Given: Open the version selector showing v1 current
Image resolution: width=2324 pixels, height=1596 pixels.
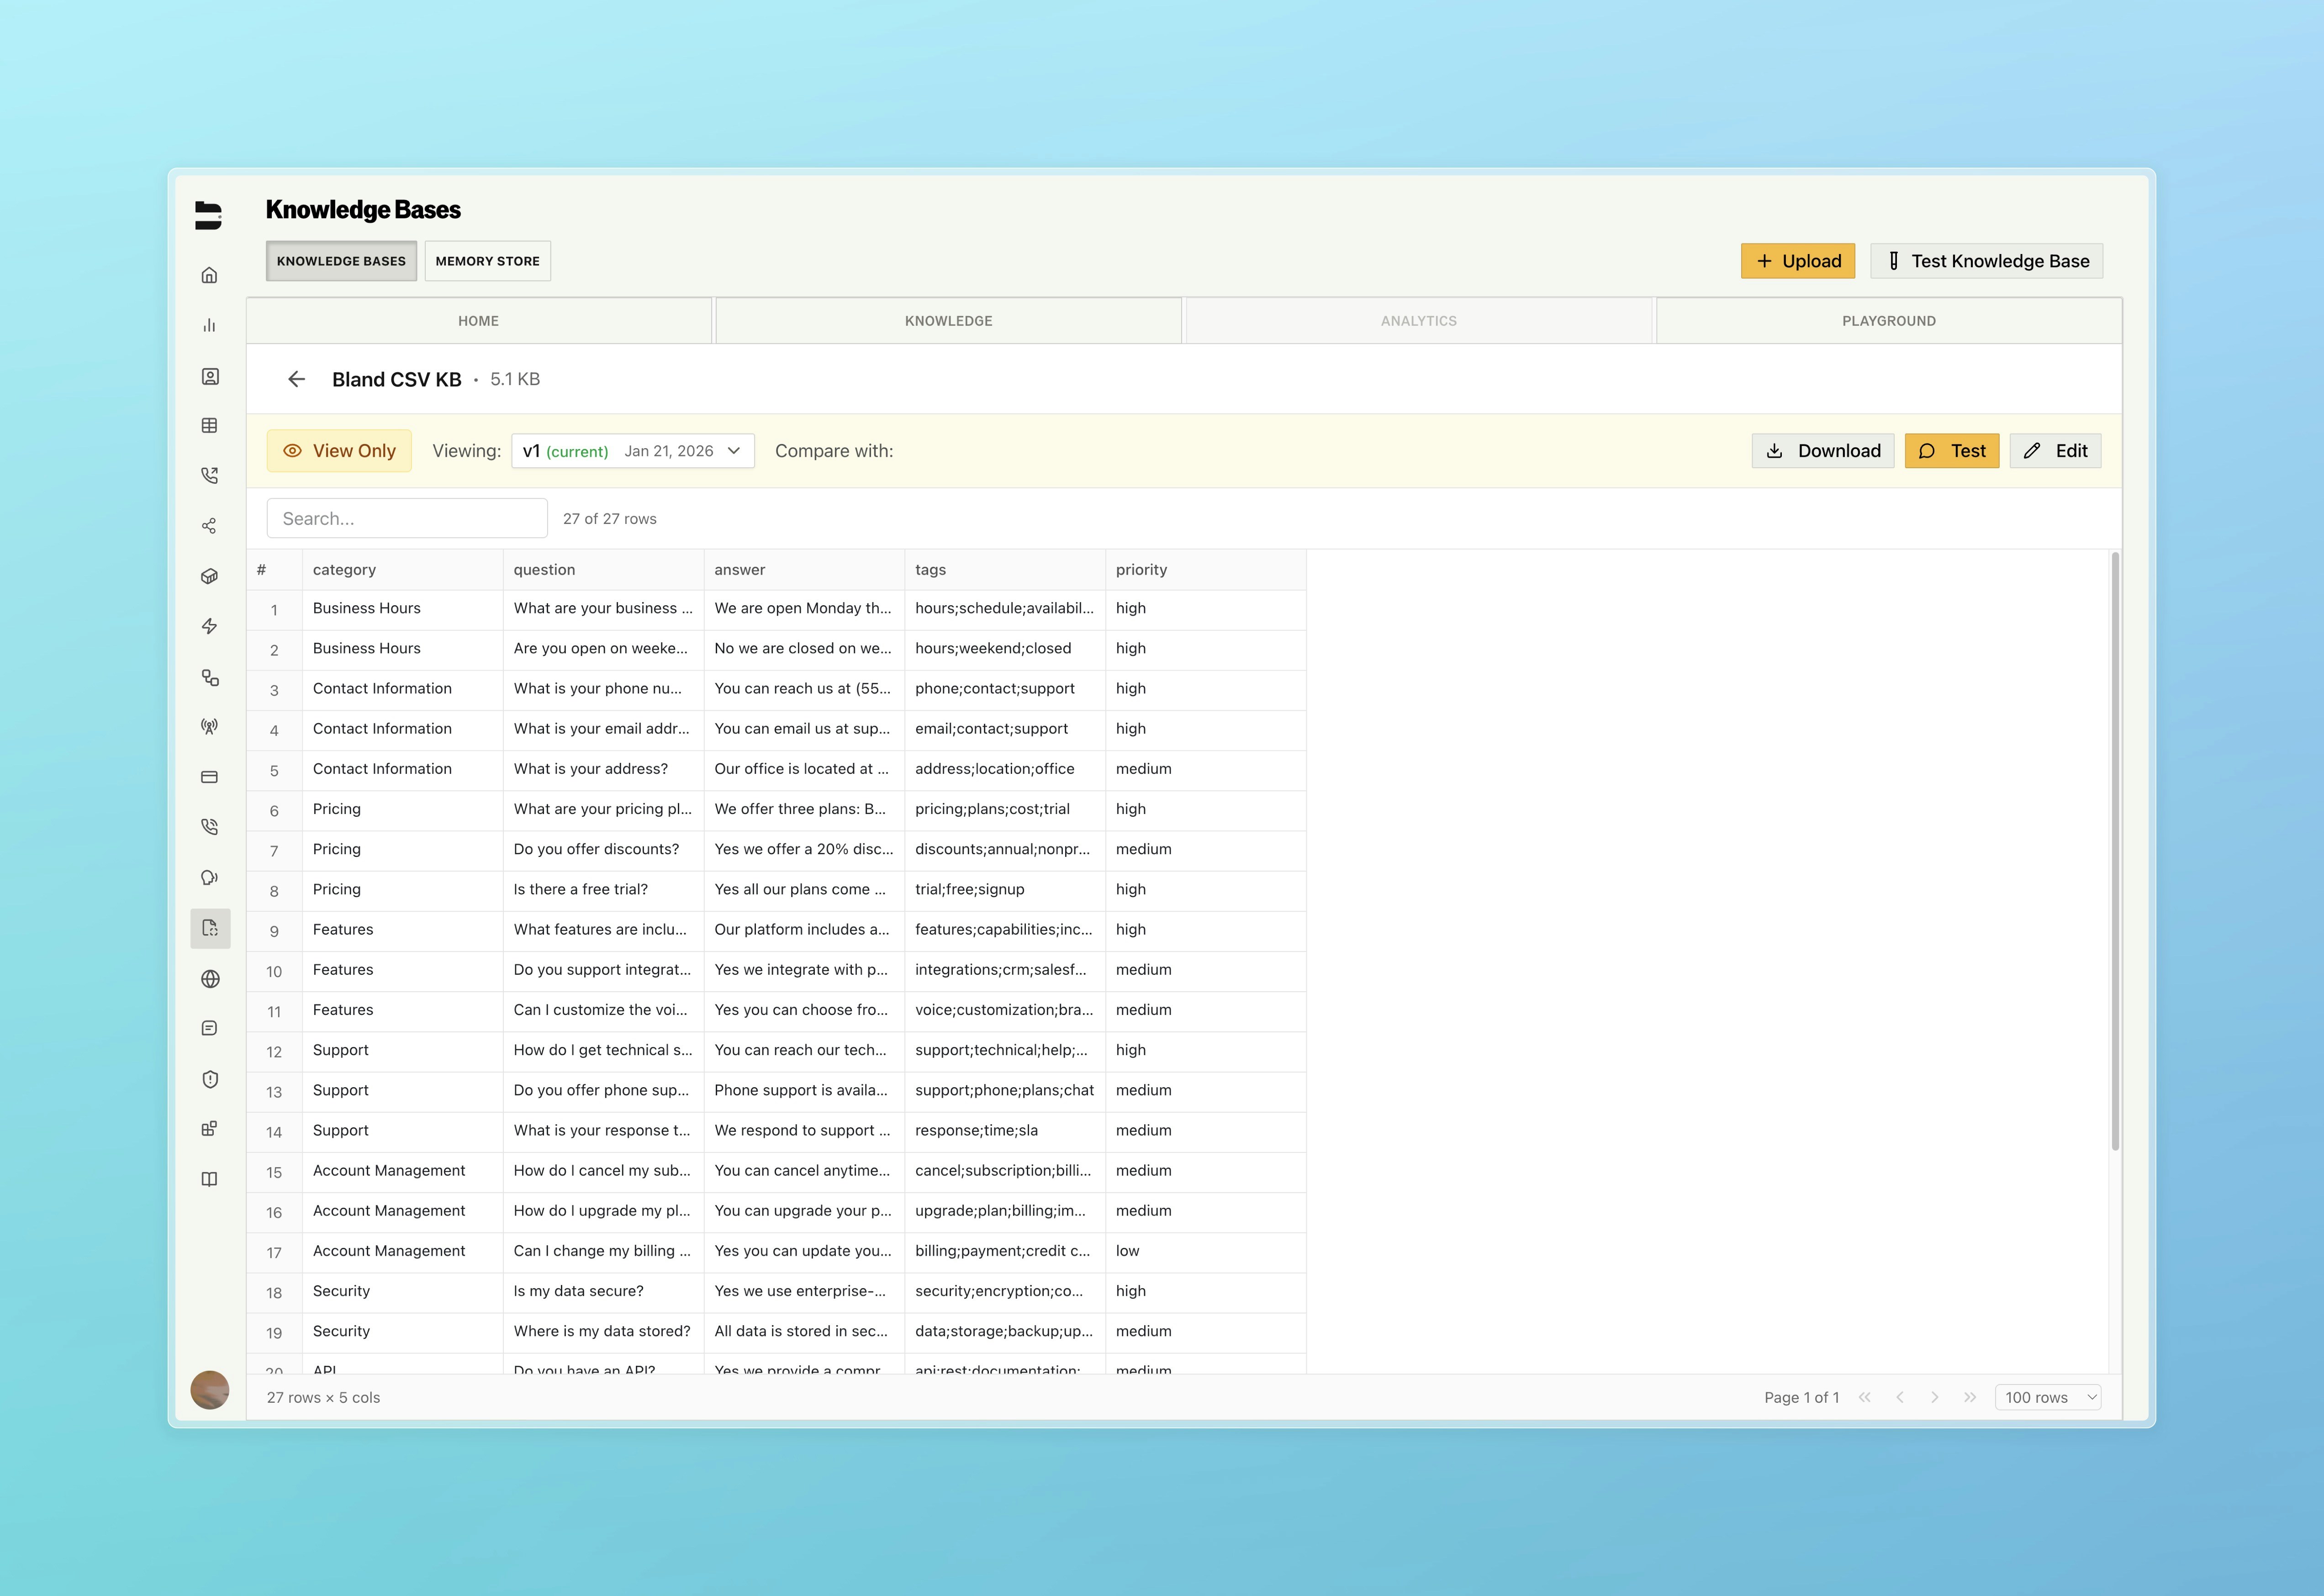Looking at the screenshot, I should click(632, 450).
